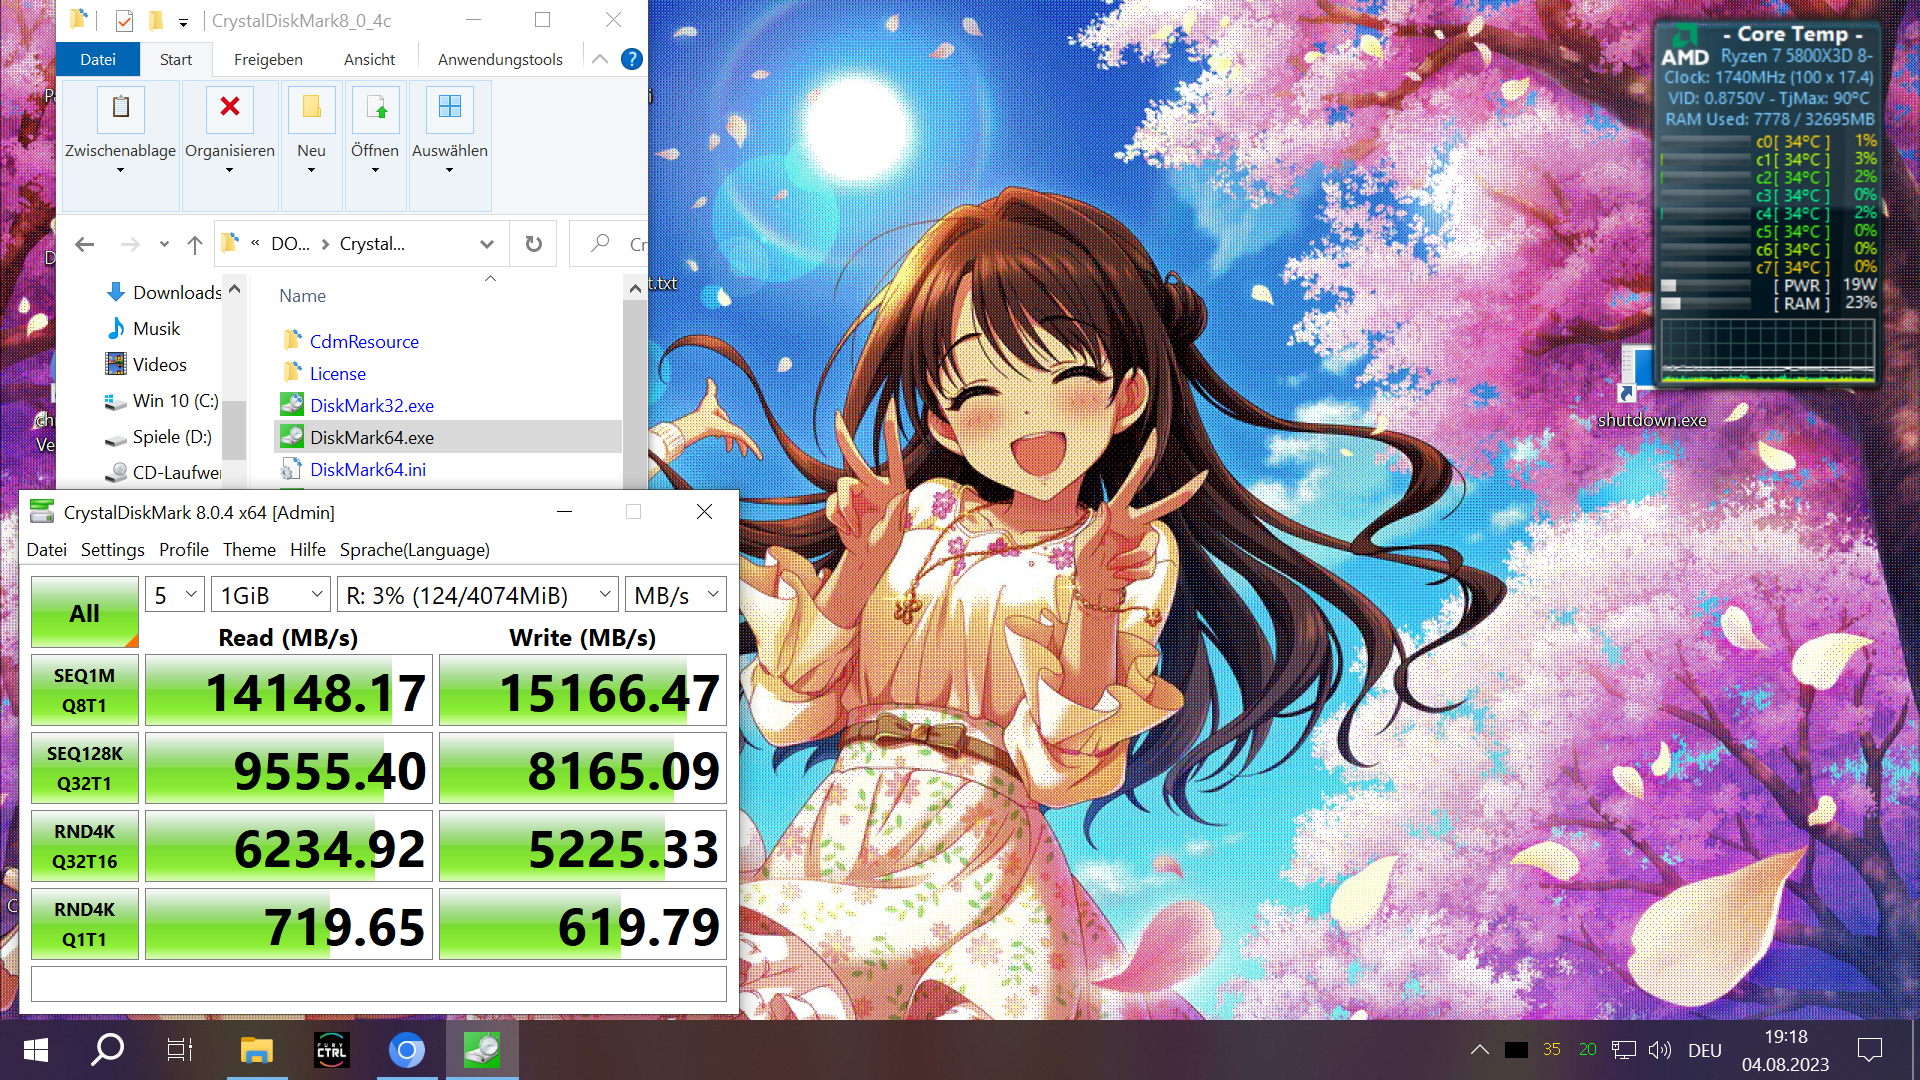Open Fury CTRL app in taskbar
This screenshot has width=1920, height=1080.
331,1051
